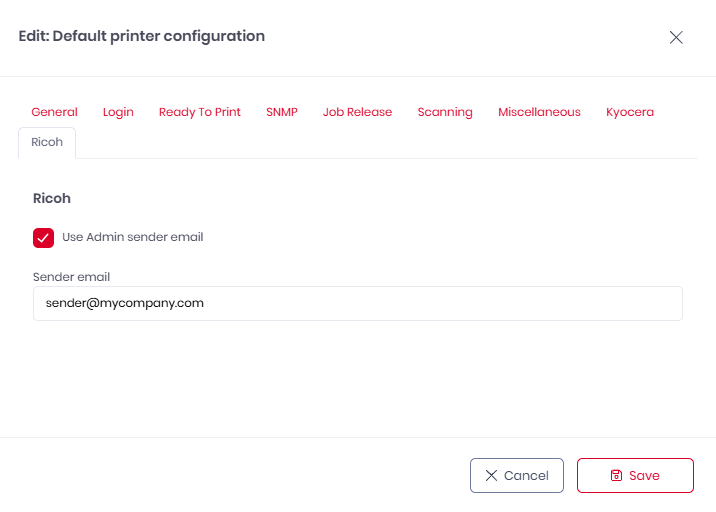716x512 pixels.
Task: Switch to the General tab
Action: point(54,112)
